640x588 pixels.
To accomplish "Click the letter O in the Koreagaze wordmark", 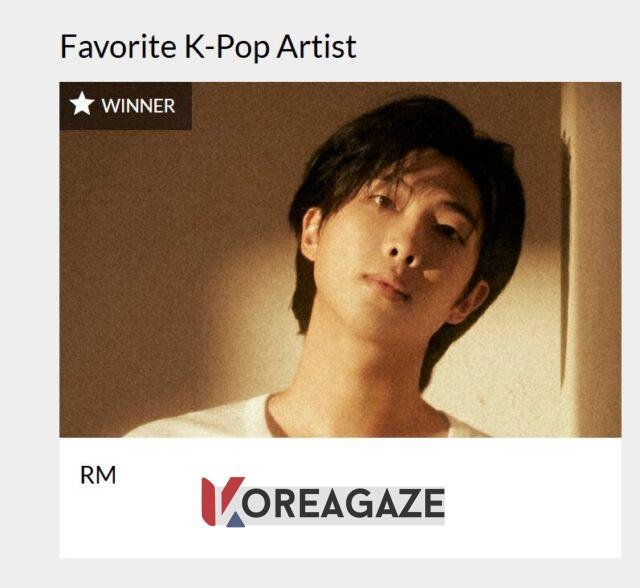I will pyautogui.click(x=256, y=504).
